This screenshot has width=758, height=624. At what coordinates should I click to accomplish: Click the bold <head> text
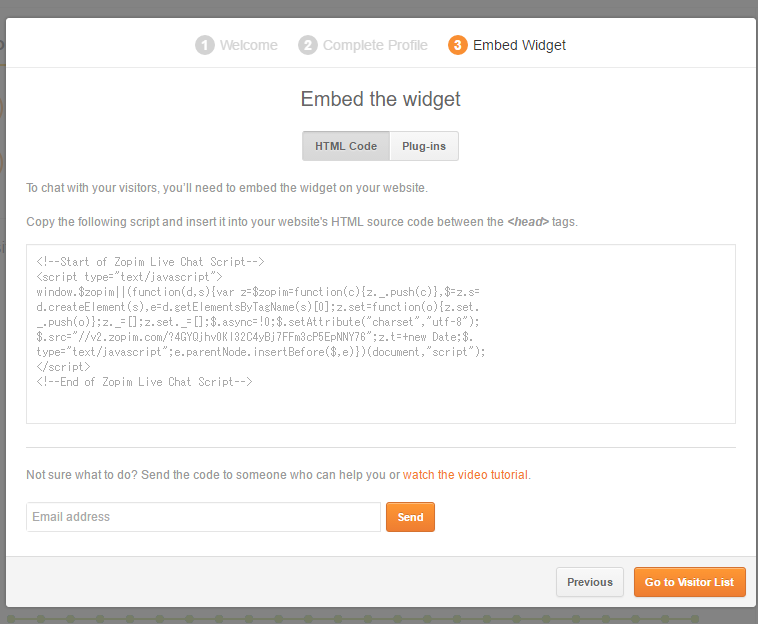click(x=527, y=222)
